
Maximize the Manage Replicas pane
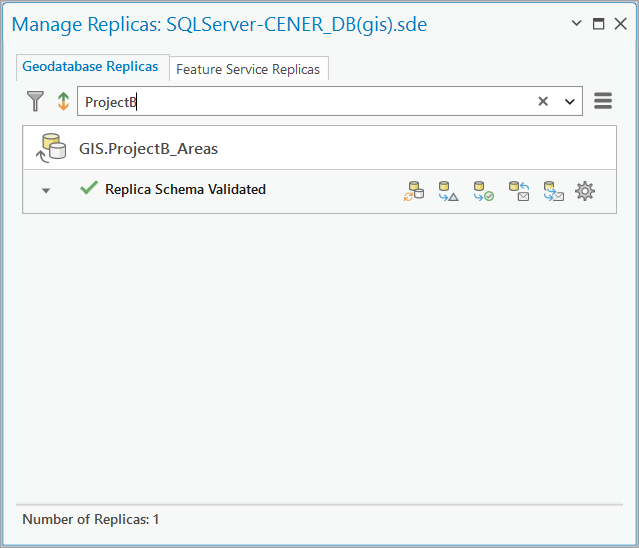coord(598,24)
